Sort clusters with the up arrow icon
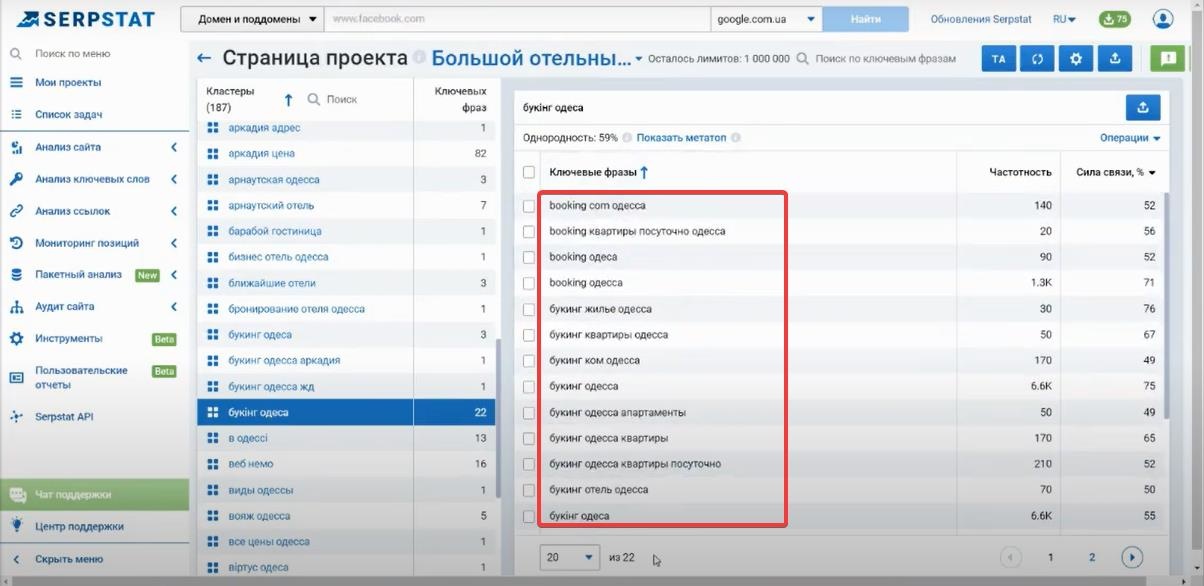The height and width of the screenshot is (586, 1204). 289,100
